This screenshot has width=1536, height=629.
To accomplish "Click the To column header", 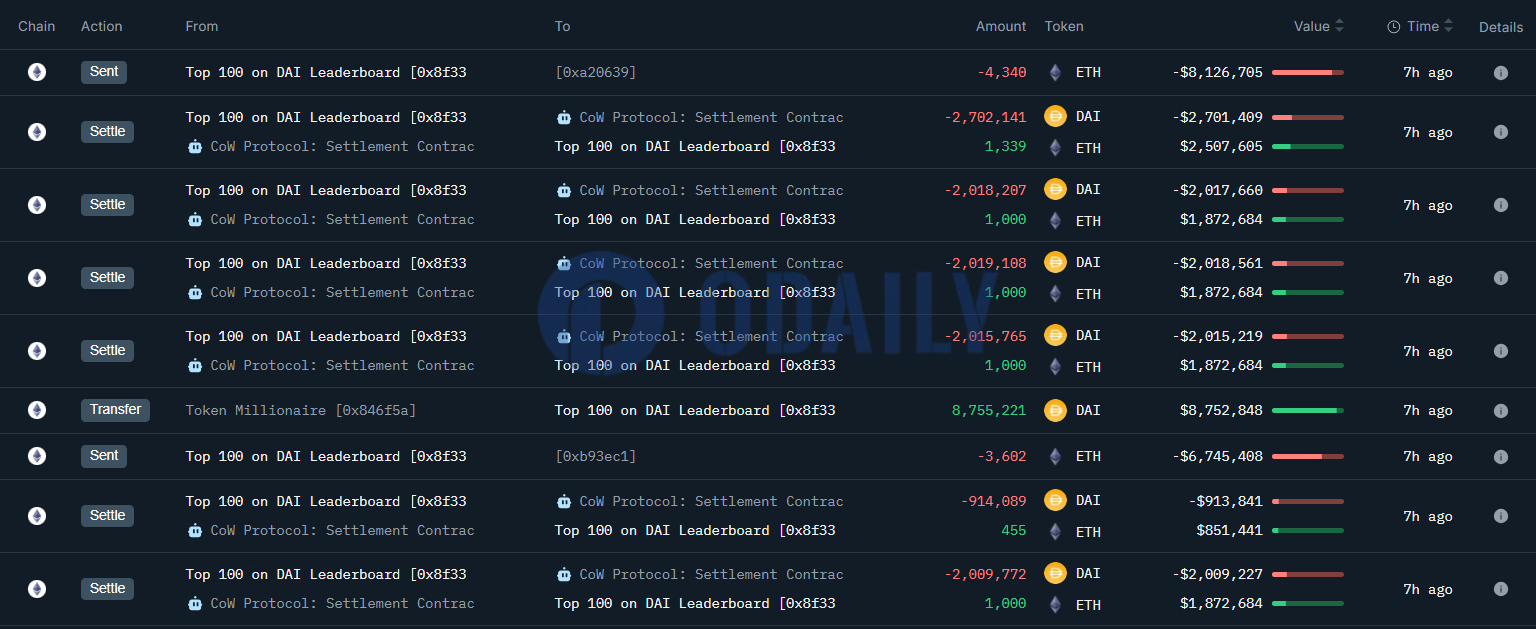I will [563, 26].
